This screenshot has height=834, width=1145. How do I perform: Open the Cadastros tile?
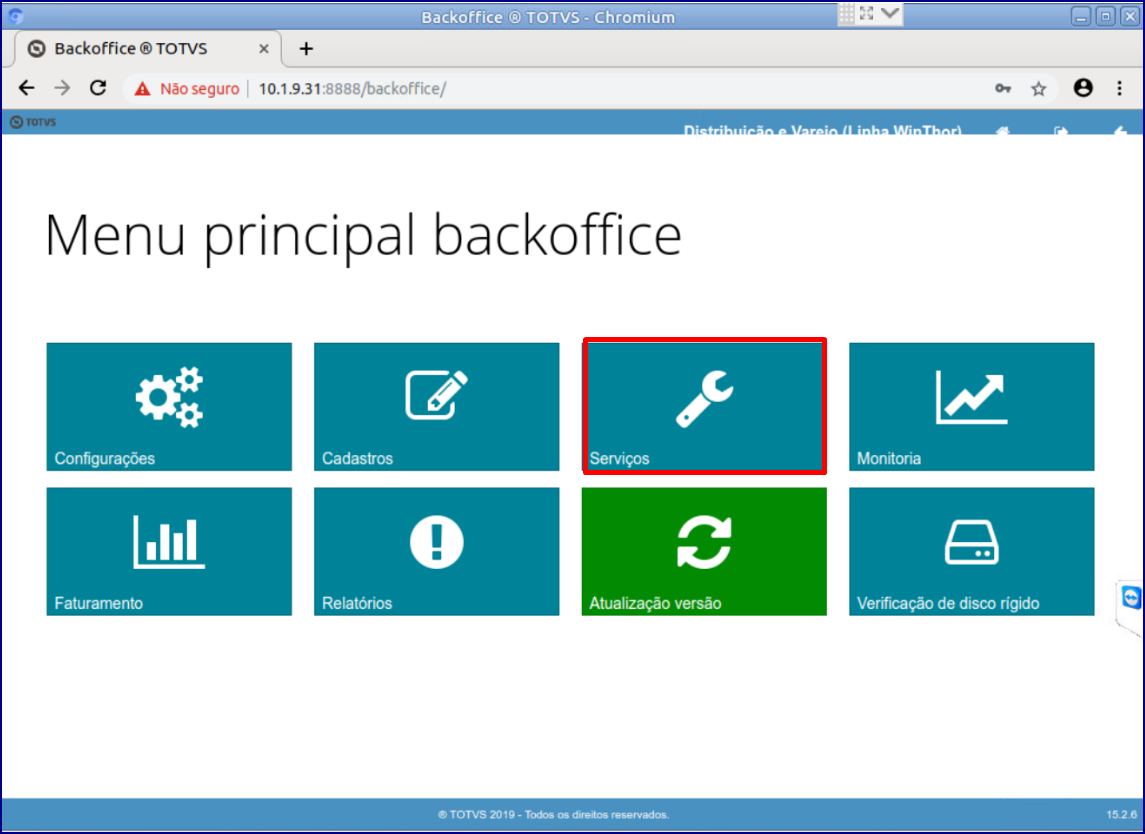coord(437,407)
